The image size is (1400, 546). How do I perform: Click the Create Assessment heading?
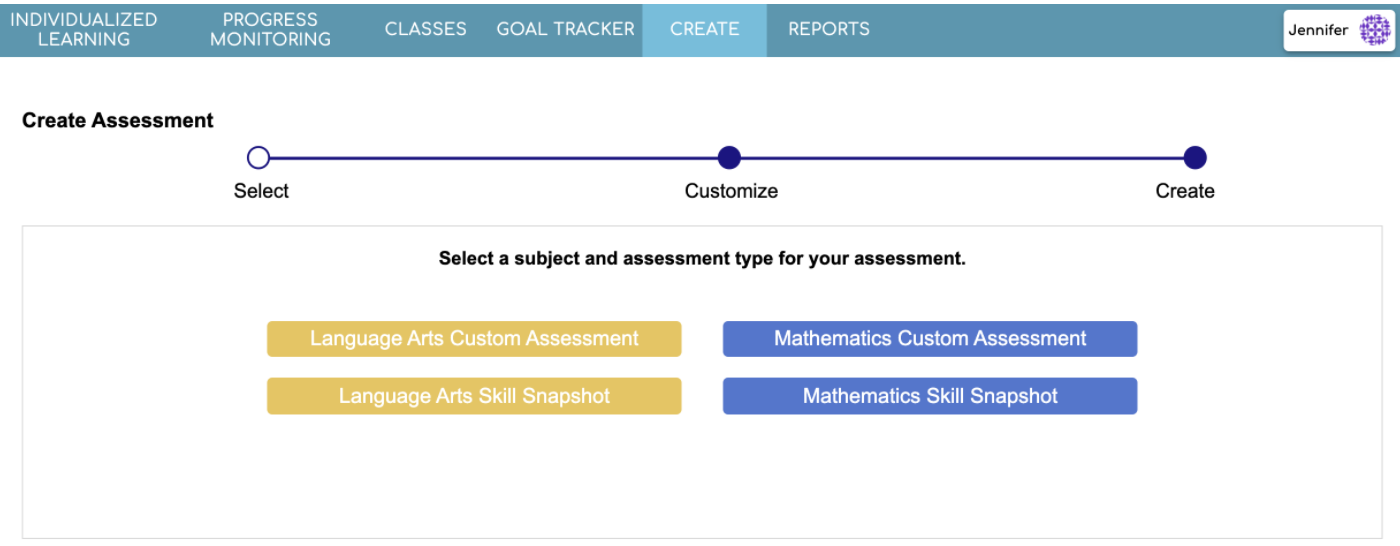click(x=118, y=121)
